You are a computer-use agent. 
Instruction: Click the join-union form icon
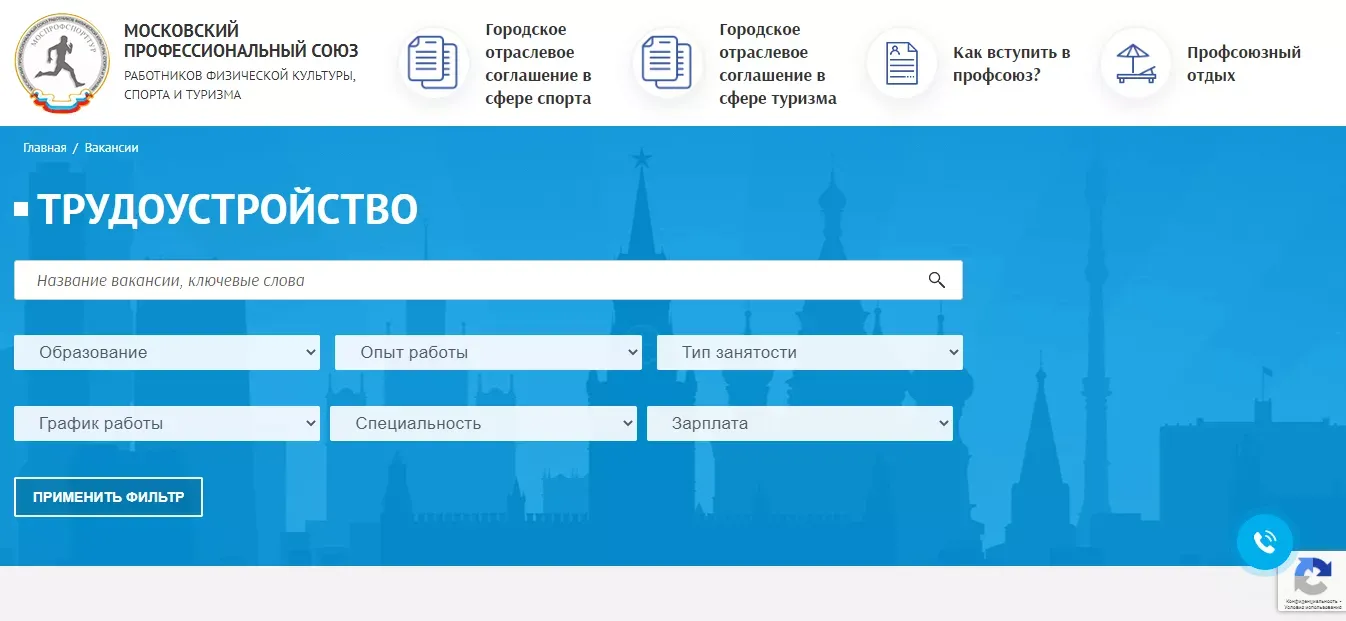(x=901, y=63)
